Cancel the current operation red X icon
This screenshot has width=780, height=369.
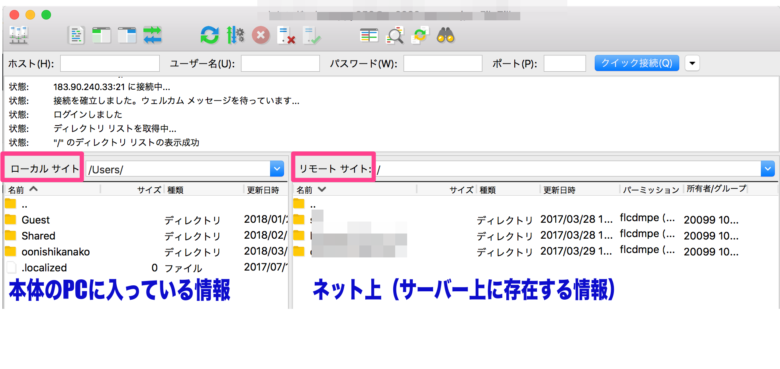point(260,35)
